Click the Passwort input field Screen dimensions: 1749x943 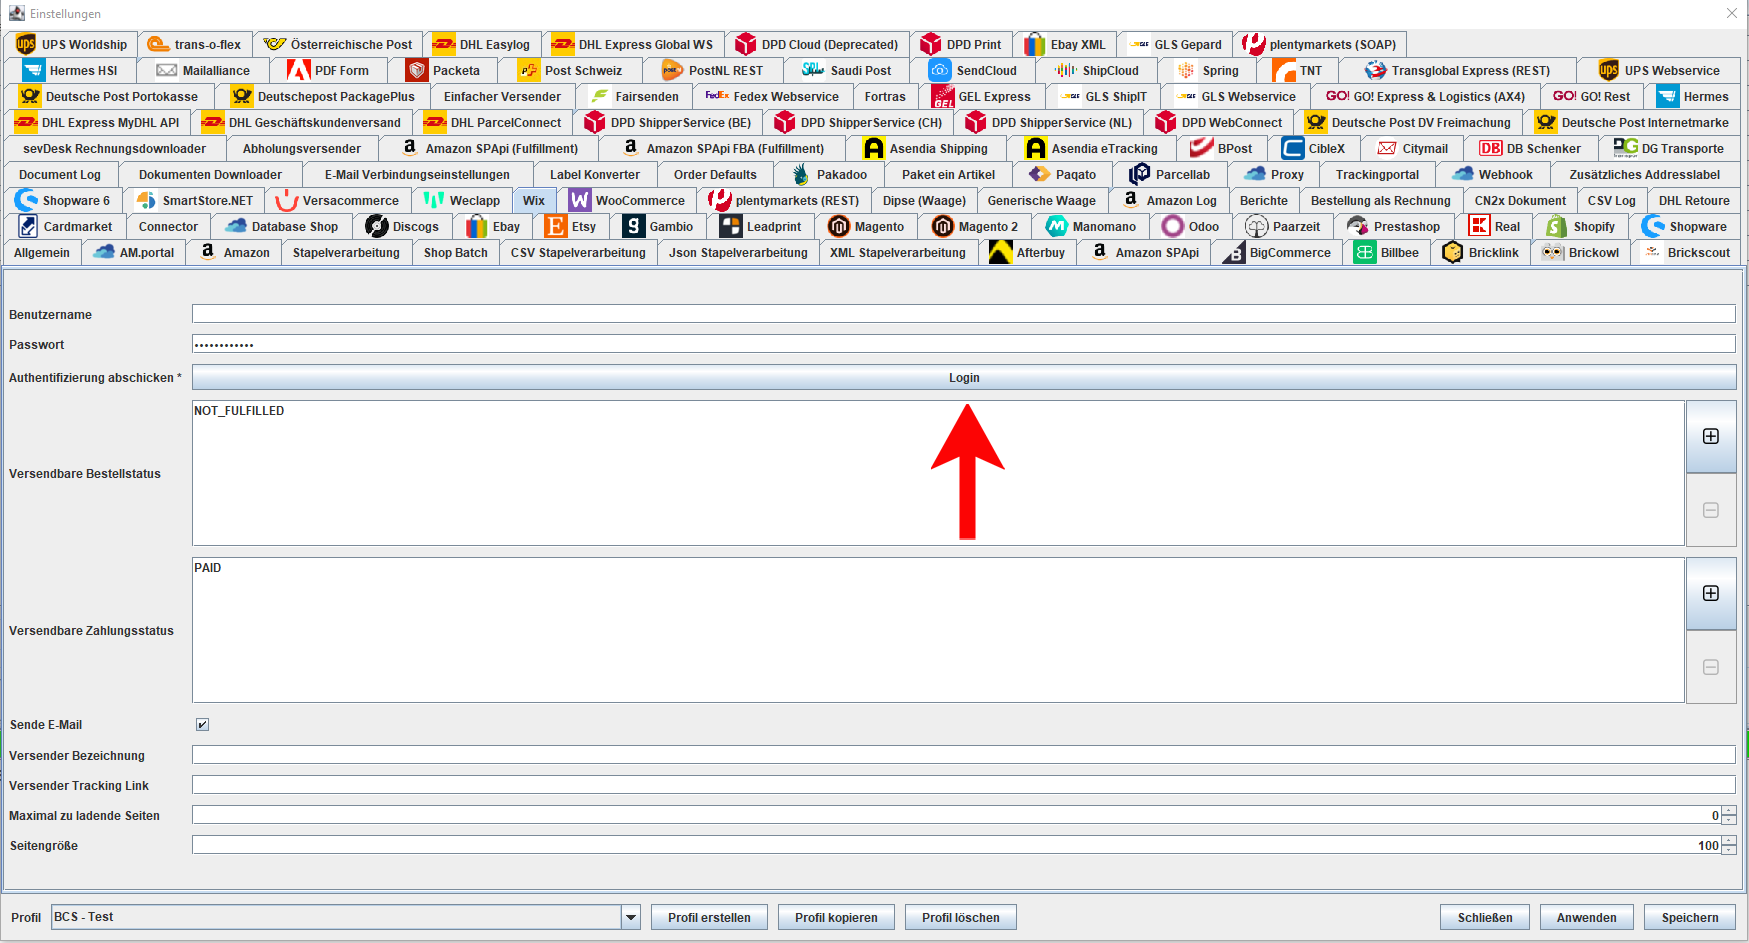point(964,344)
